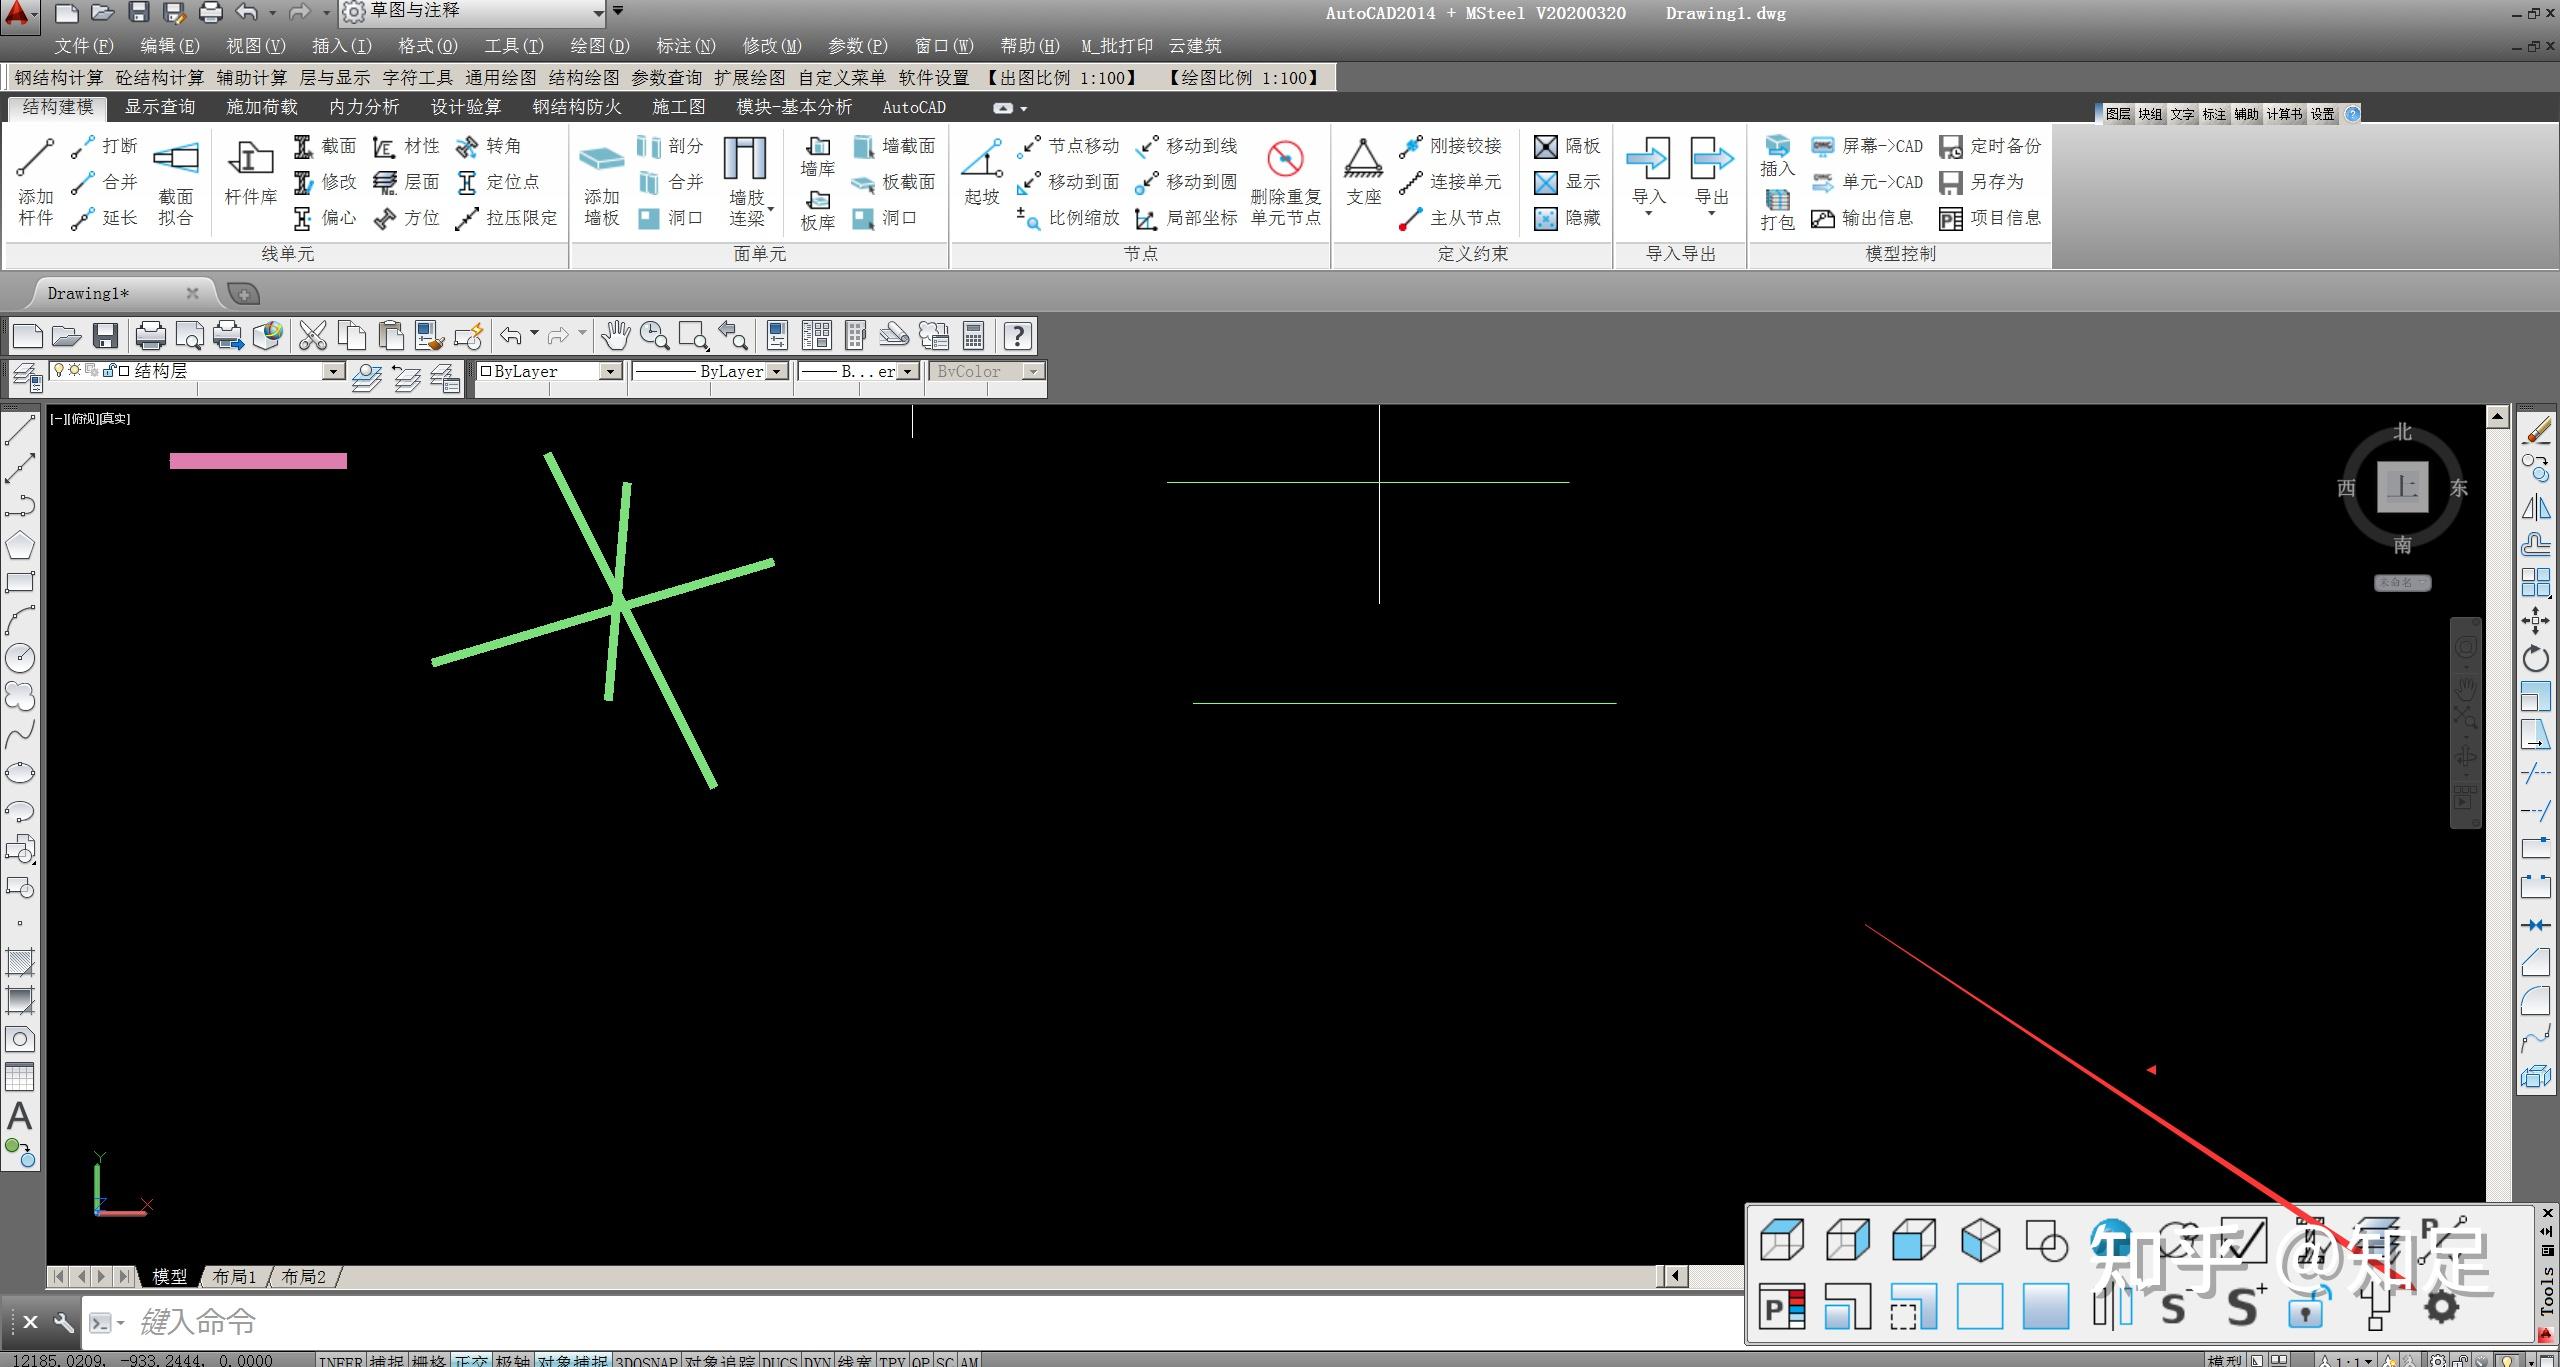The height and width of the screenshot is (1367, 2560).
Task: Click the 添加杆件 (add member) tool
Action: click(x=35, y=182)
